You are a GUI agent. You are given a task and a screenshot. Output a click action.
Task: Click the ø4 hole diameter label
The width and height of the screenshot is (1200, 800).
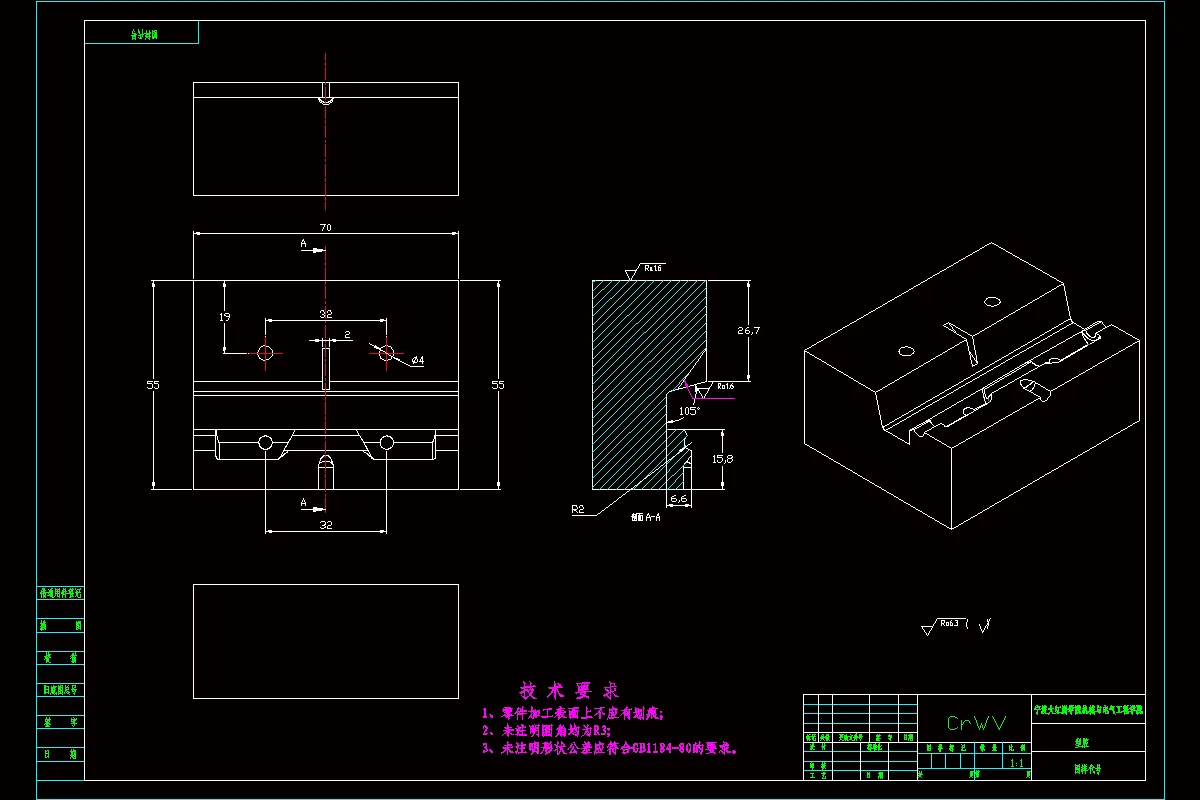[418, 360]
